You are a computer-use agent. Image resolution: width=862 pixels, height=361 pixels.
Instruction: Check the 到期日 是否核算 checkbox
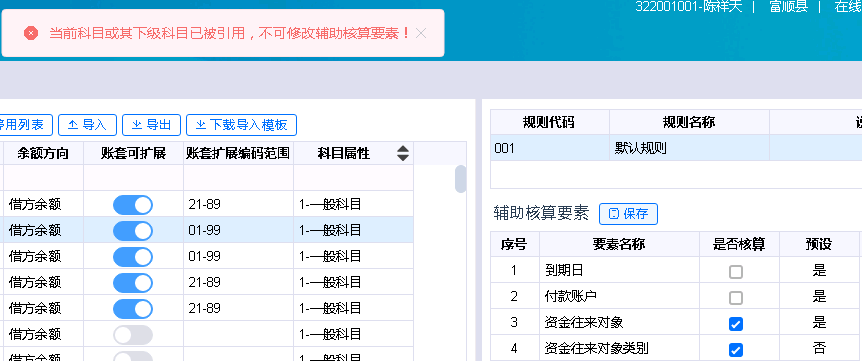coord(736,271)
